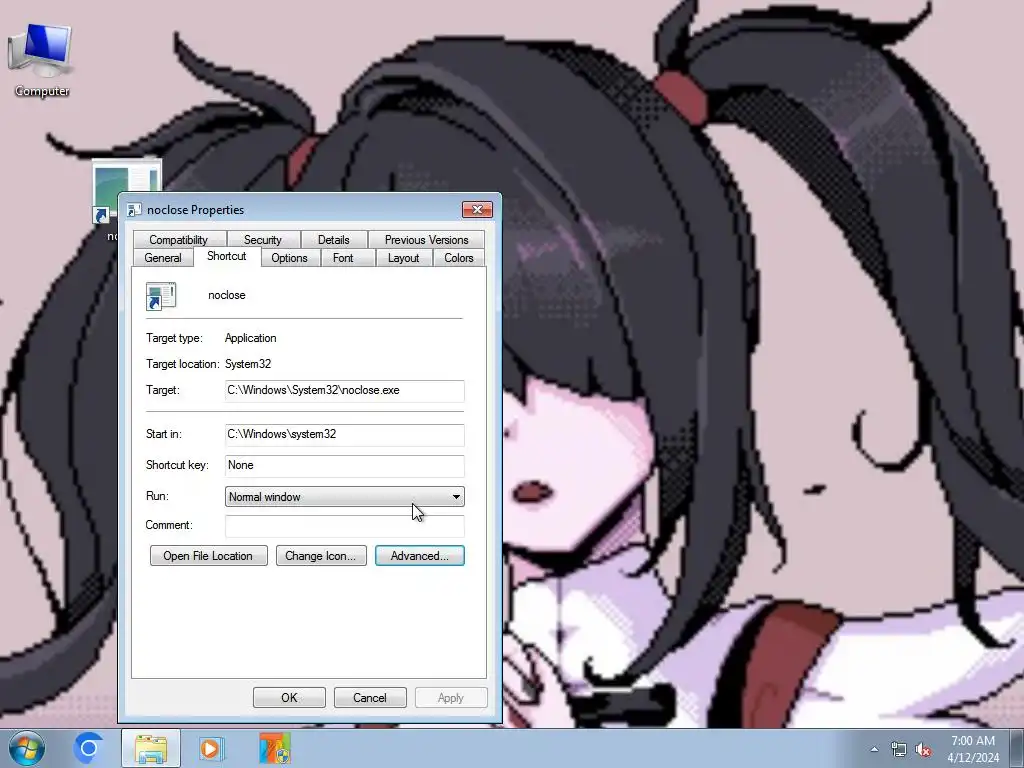The width and height of the screenshot is (1024, 768).
Task: Click the 'Application' target type value
Action: point(251,338)
